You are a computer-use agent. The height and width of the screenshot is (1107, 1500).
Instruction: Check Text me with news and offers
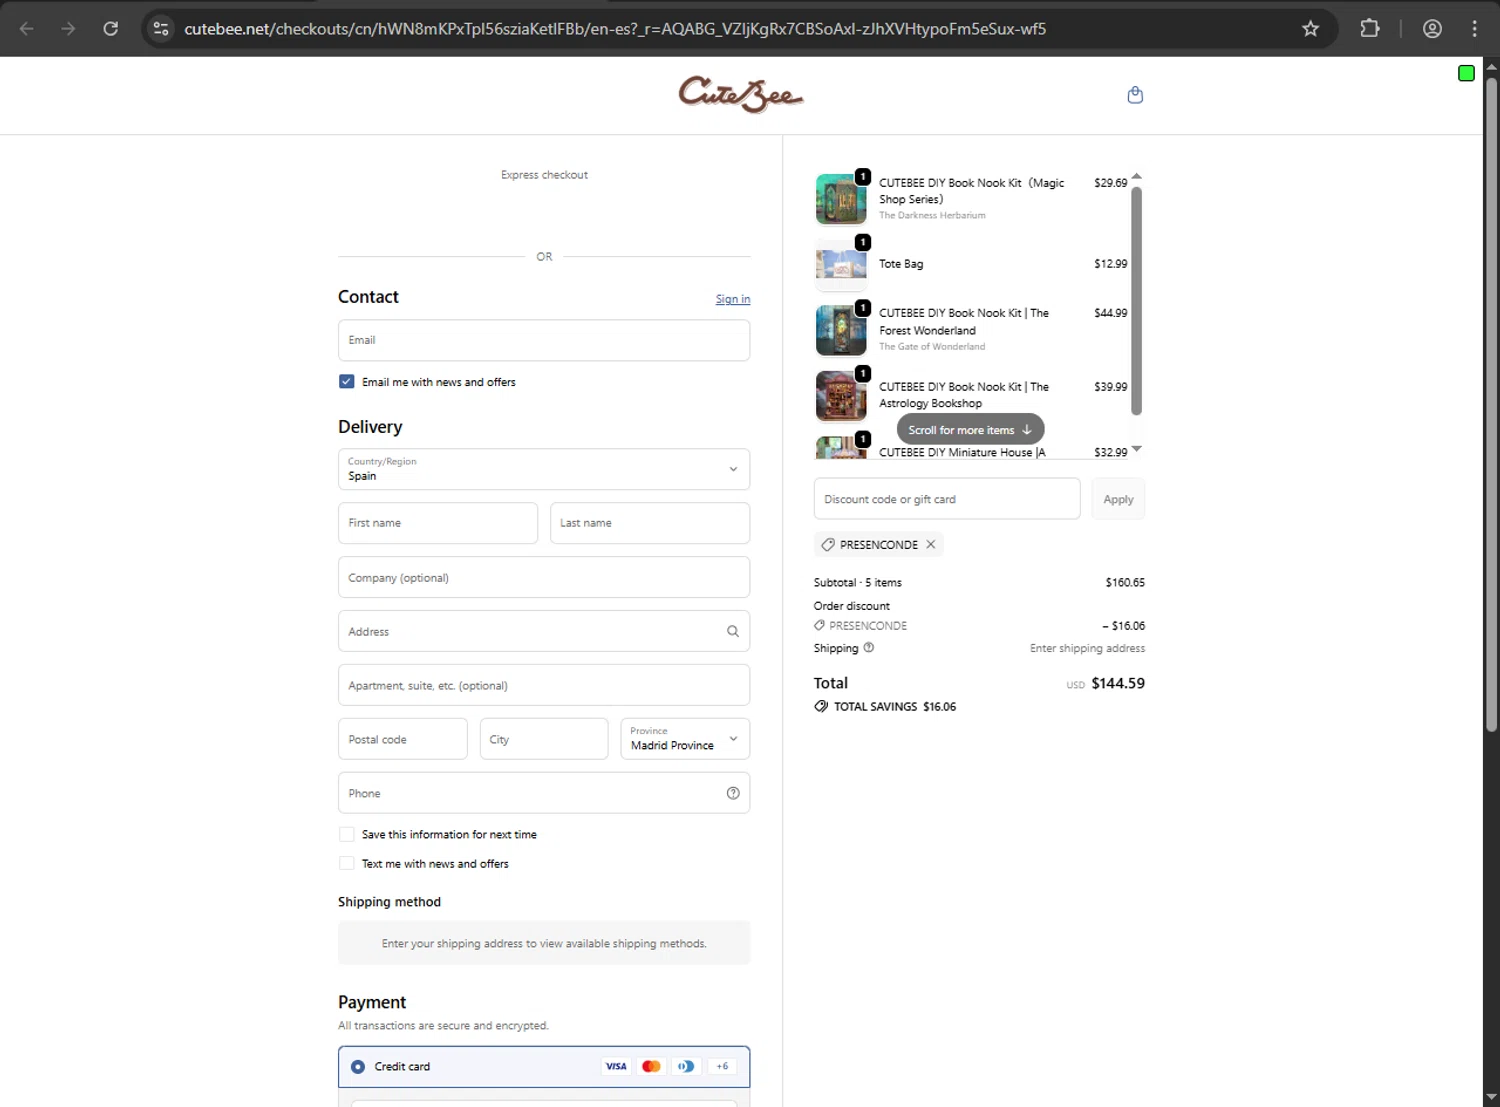tap(346, 863)
